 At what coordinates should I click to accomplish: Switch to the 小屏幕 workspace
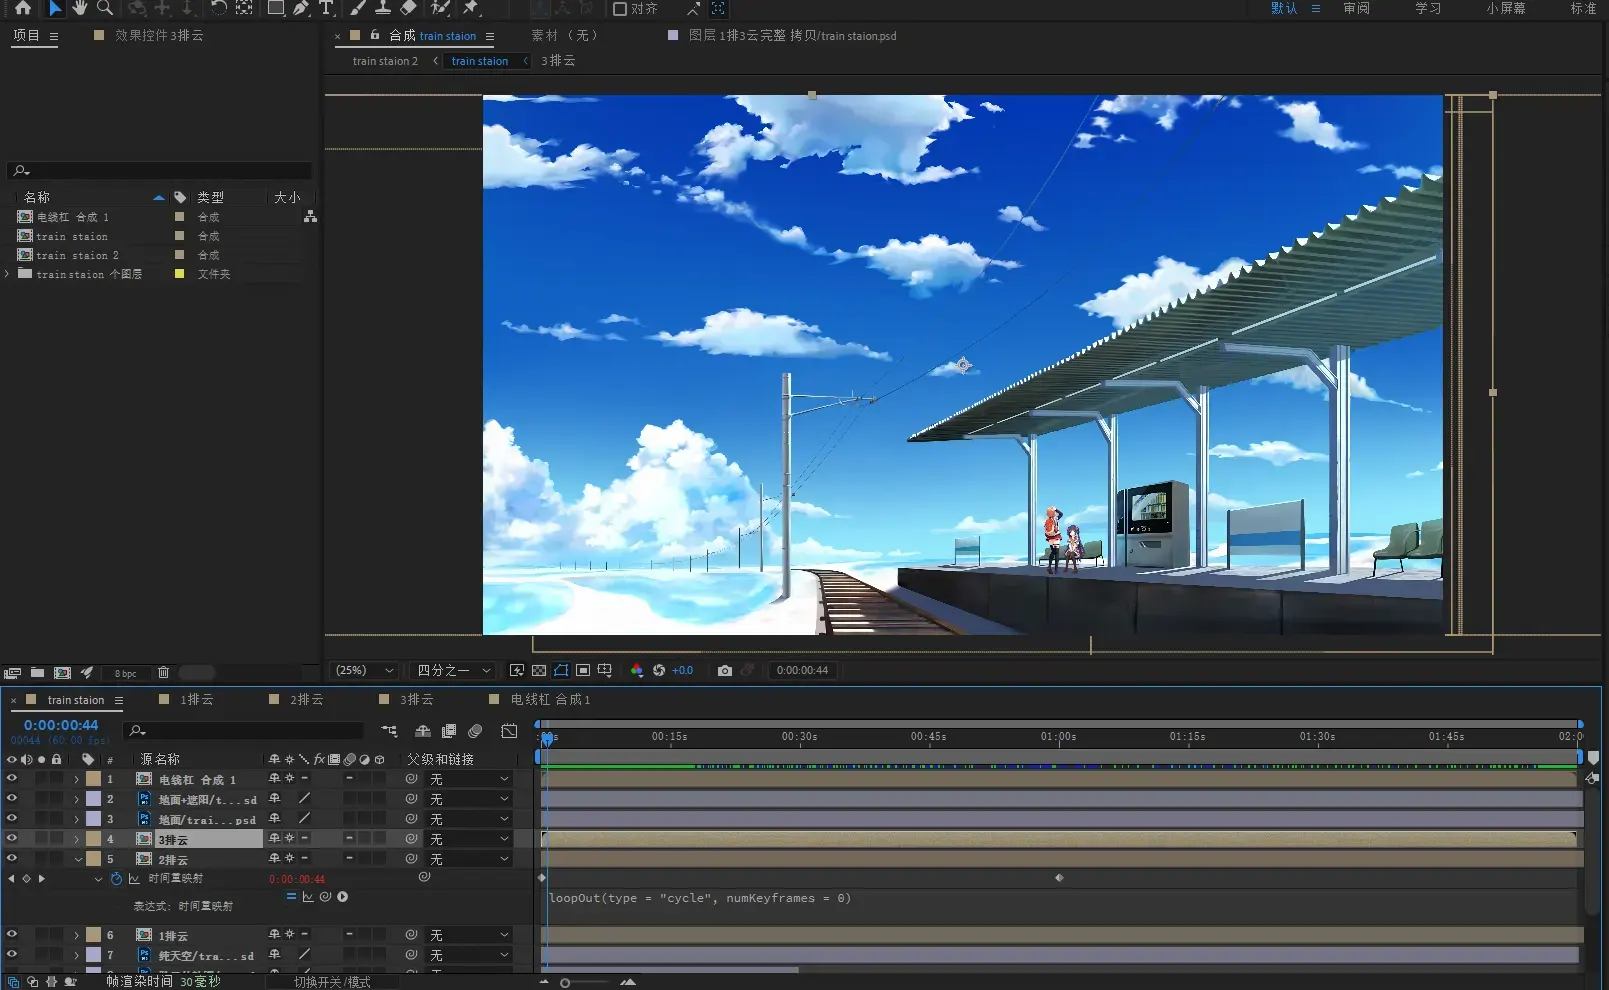(1505, 8)
